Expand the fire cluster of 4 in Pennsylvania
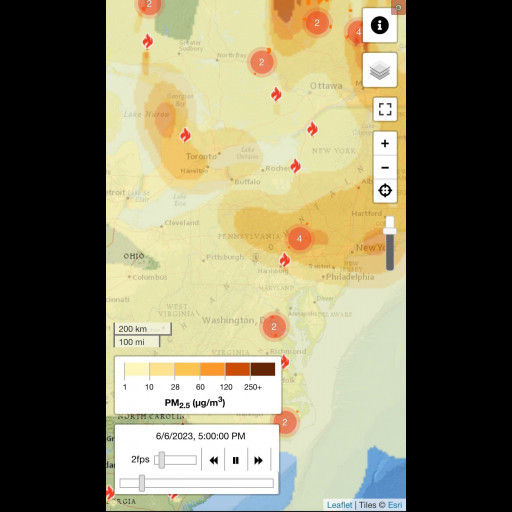This screenshot has width=512, height=512. (299, 239)
